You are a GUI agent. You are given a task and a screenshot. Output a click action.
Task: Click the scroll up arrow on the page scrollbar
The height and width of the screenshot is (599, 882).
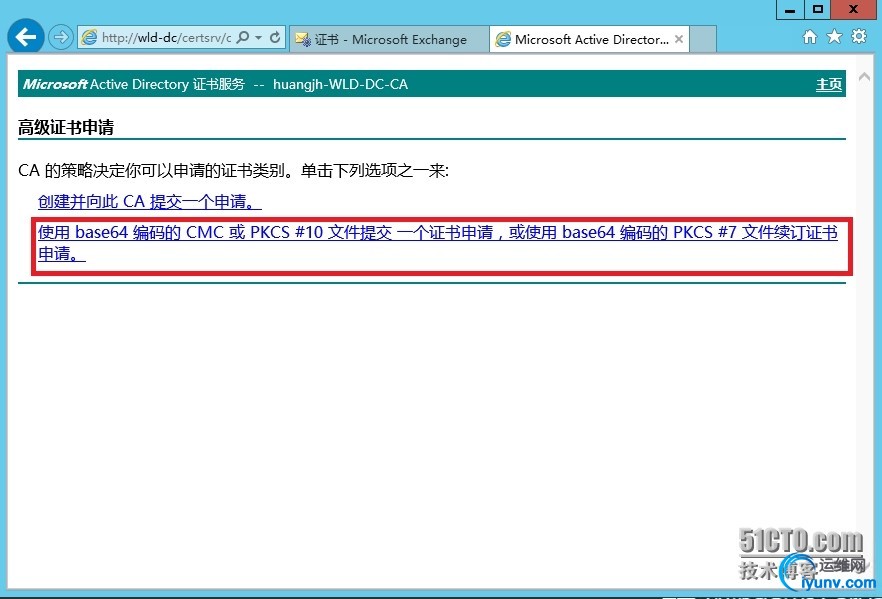[864, 77]
